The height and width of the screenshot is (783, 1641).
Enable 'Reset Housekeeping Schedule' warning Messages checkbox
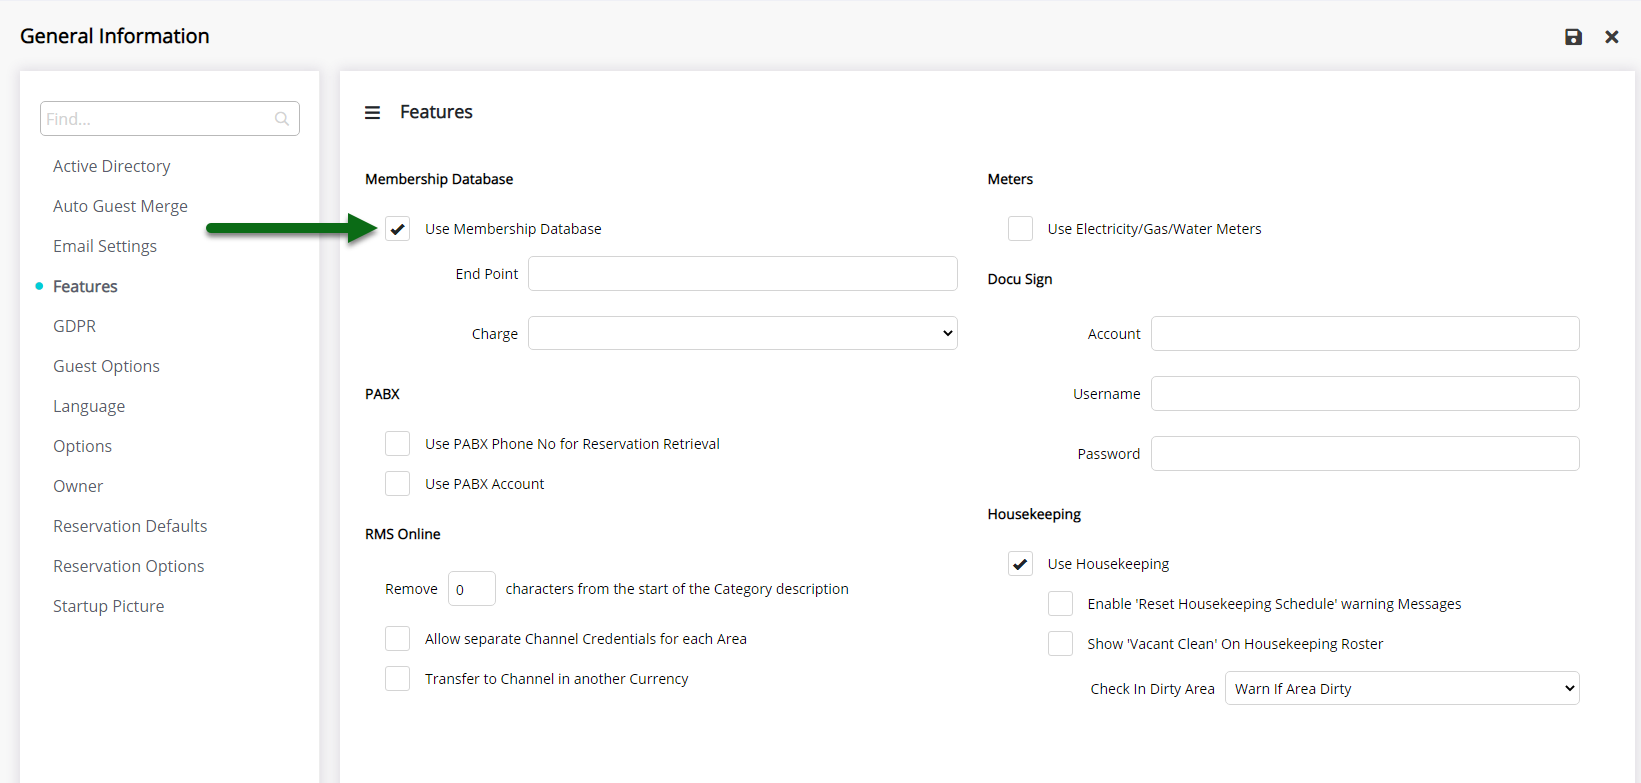[1060, 604]
